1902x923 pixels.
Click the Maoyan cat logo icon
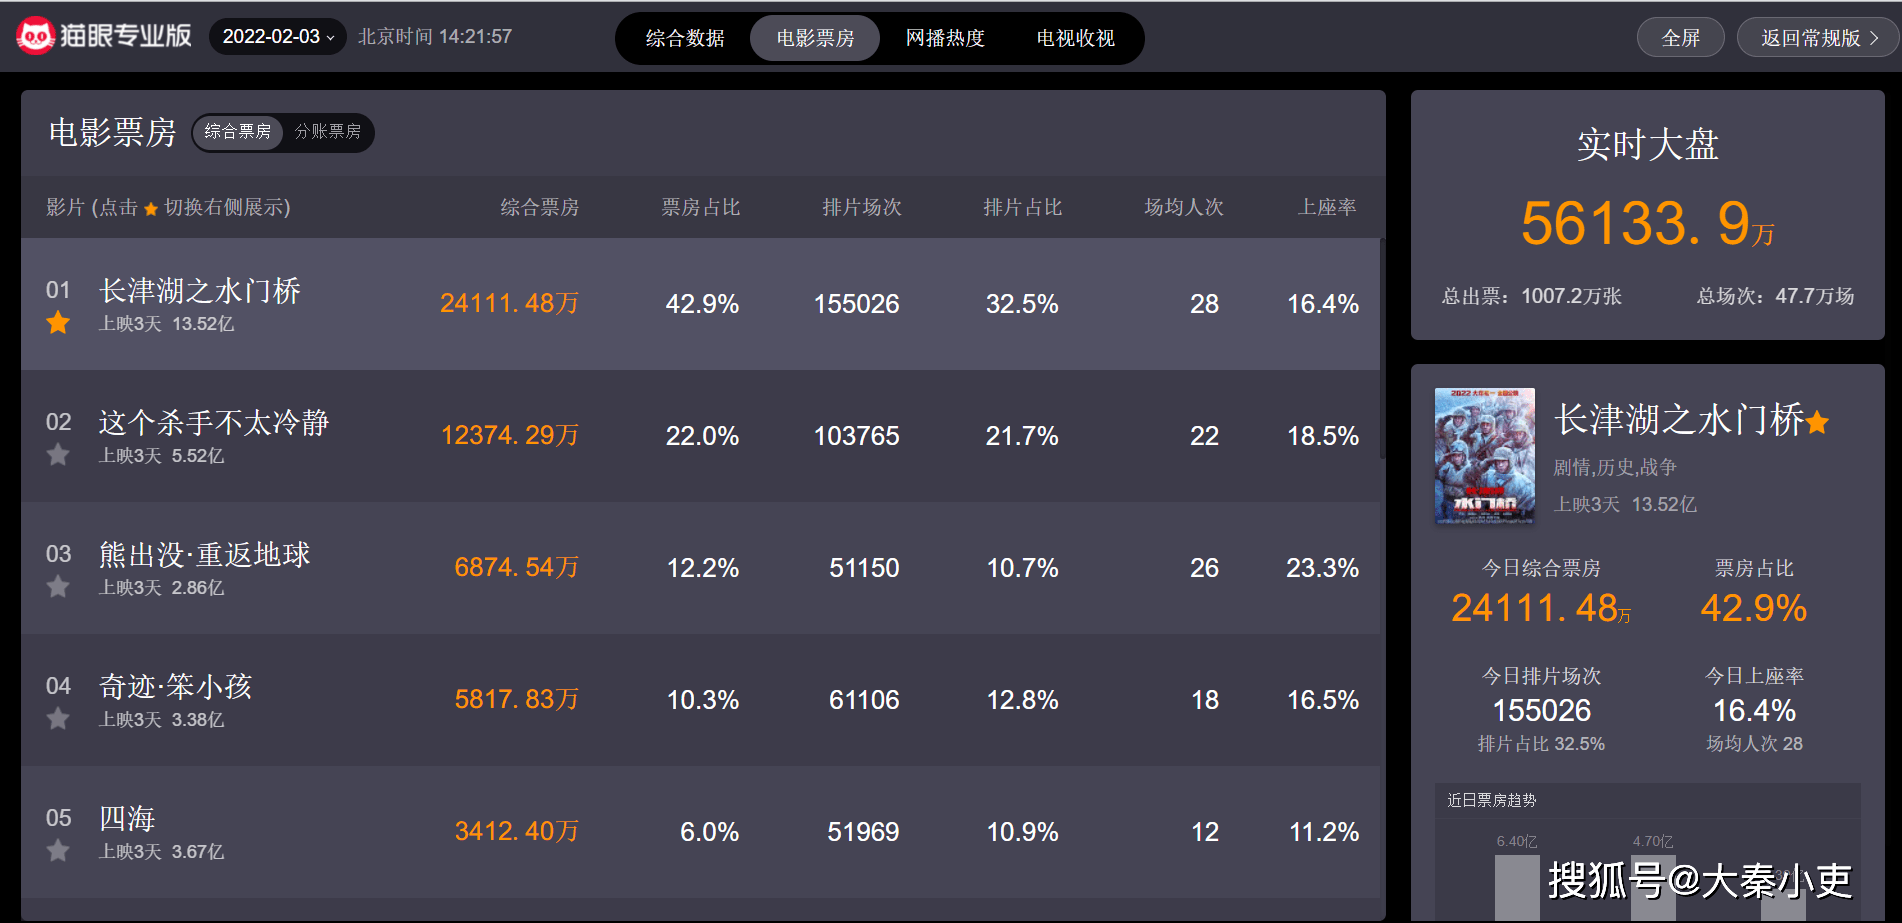(x=35, y=37)
